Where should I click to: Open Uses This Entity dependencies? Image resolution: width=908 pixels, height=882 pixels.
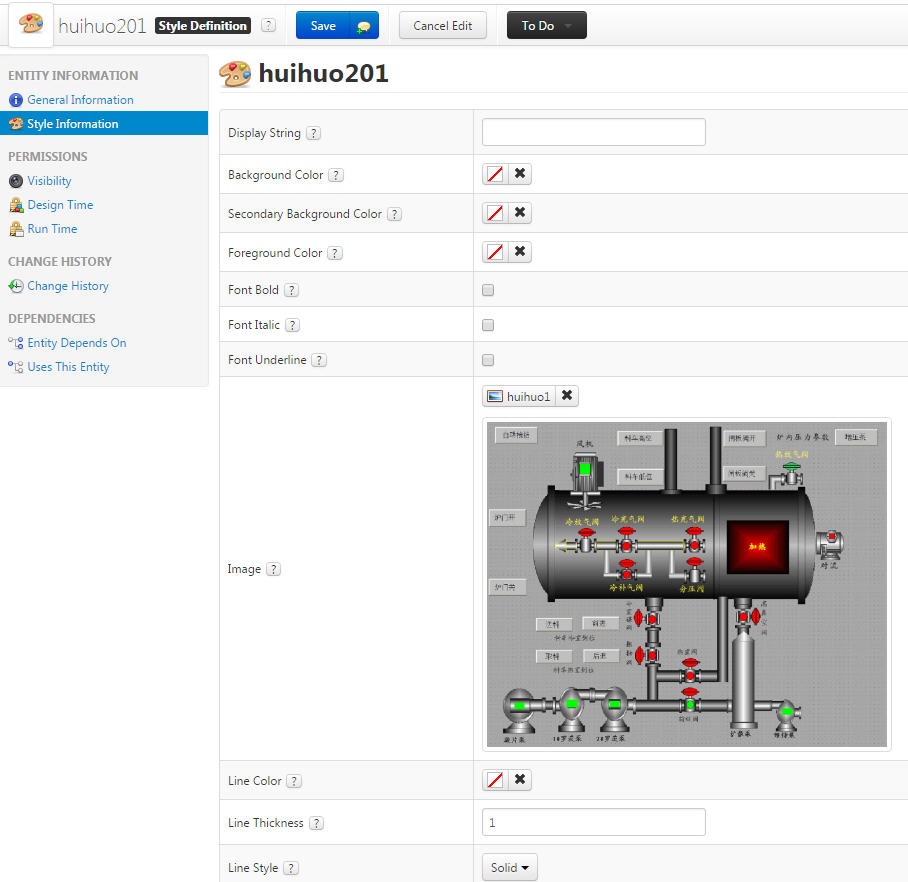[68, 367]
